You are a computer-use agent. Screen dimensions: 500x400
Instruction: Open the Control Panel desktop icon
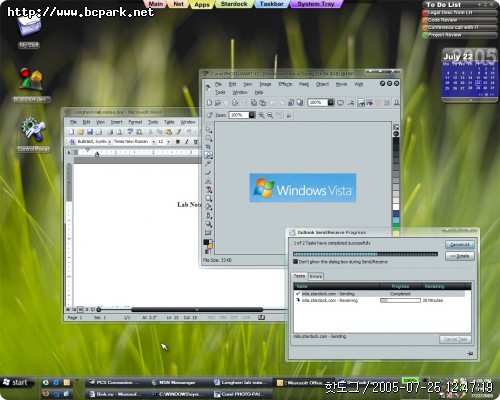33,135
